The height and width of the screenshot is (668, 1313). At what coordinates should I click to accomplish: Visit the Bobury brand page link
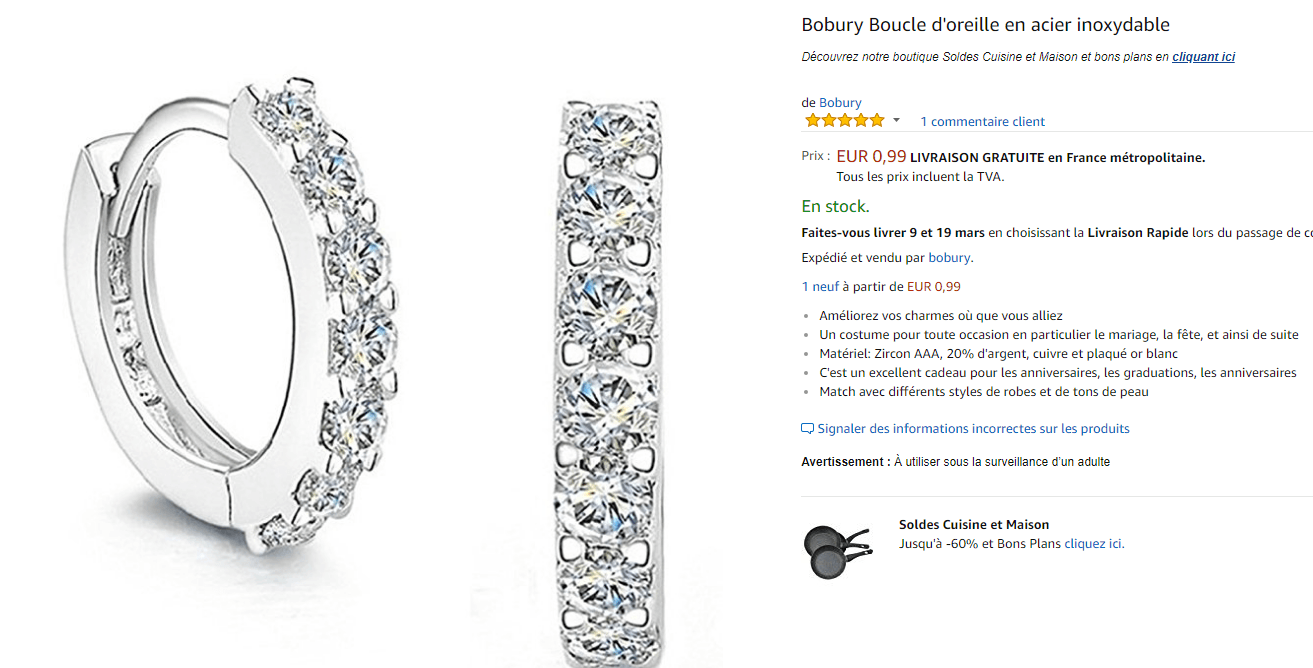(840, 101)
